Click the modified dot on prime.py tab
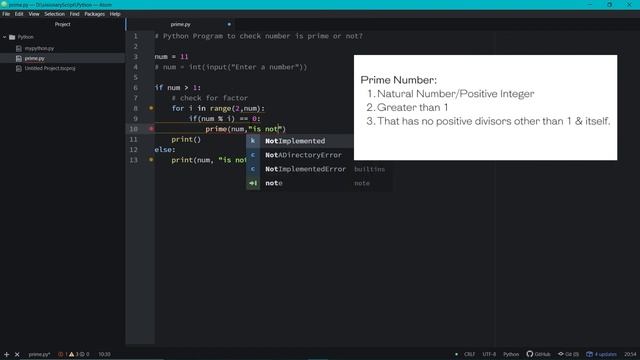This screenshot has height=360, width=640. point(229,24)
